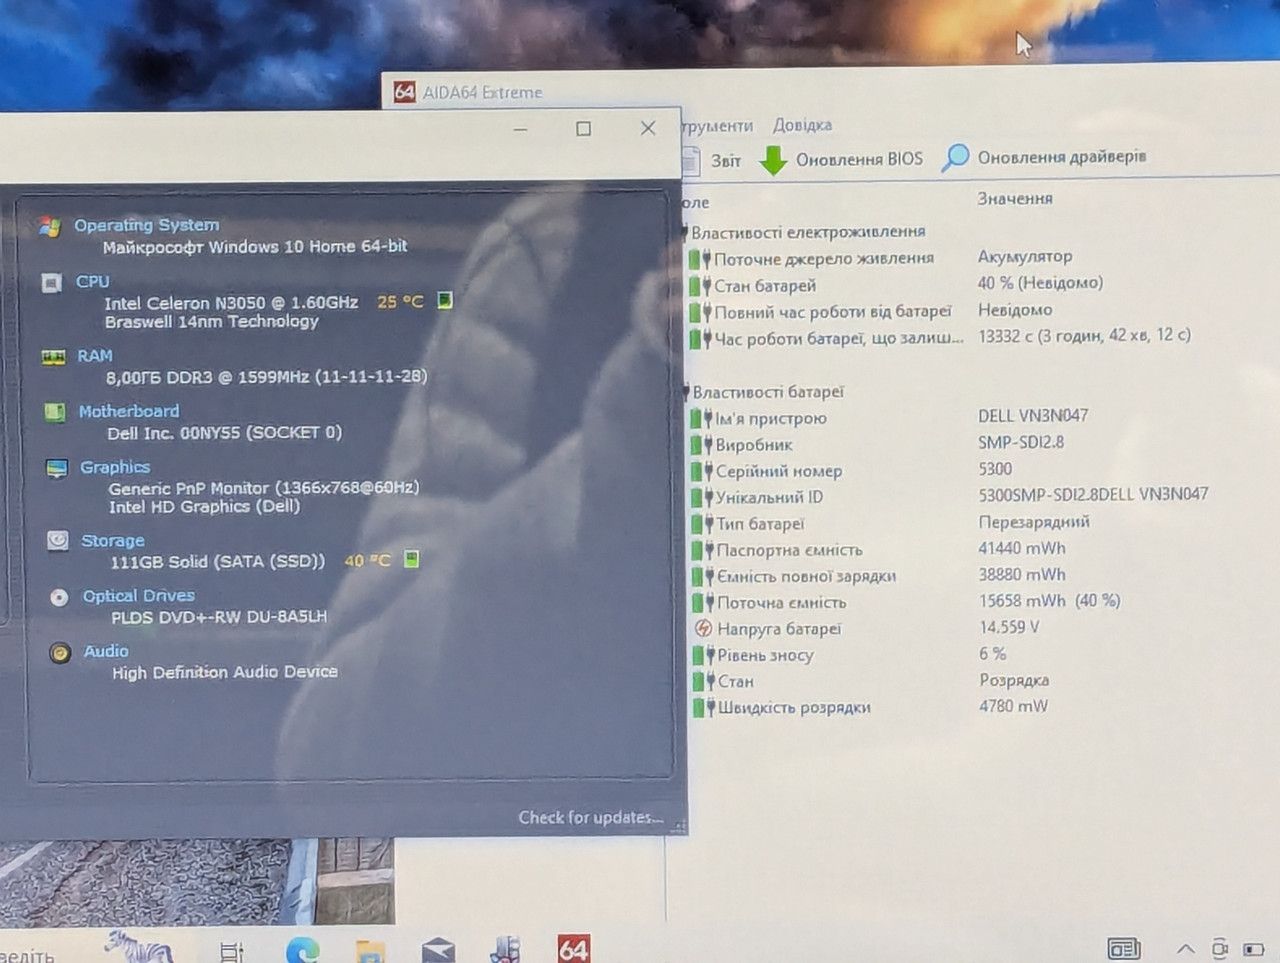Click the CPU chip icon in Speccy
This screenshot has height=963, width=1280.
click(x=52, y=283)
